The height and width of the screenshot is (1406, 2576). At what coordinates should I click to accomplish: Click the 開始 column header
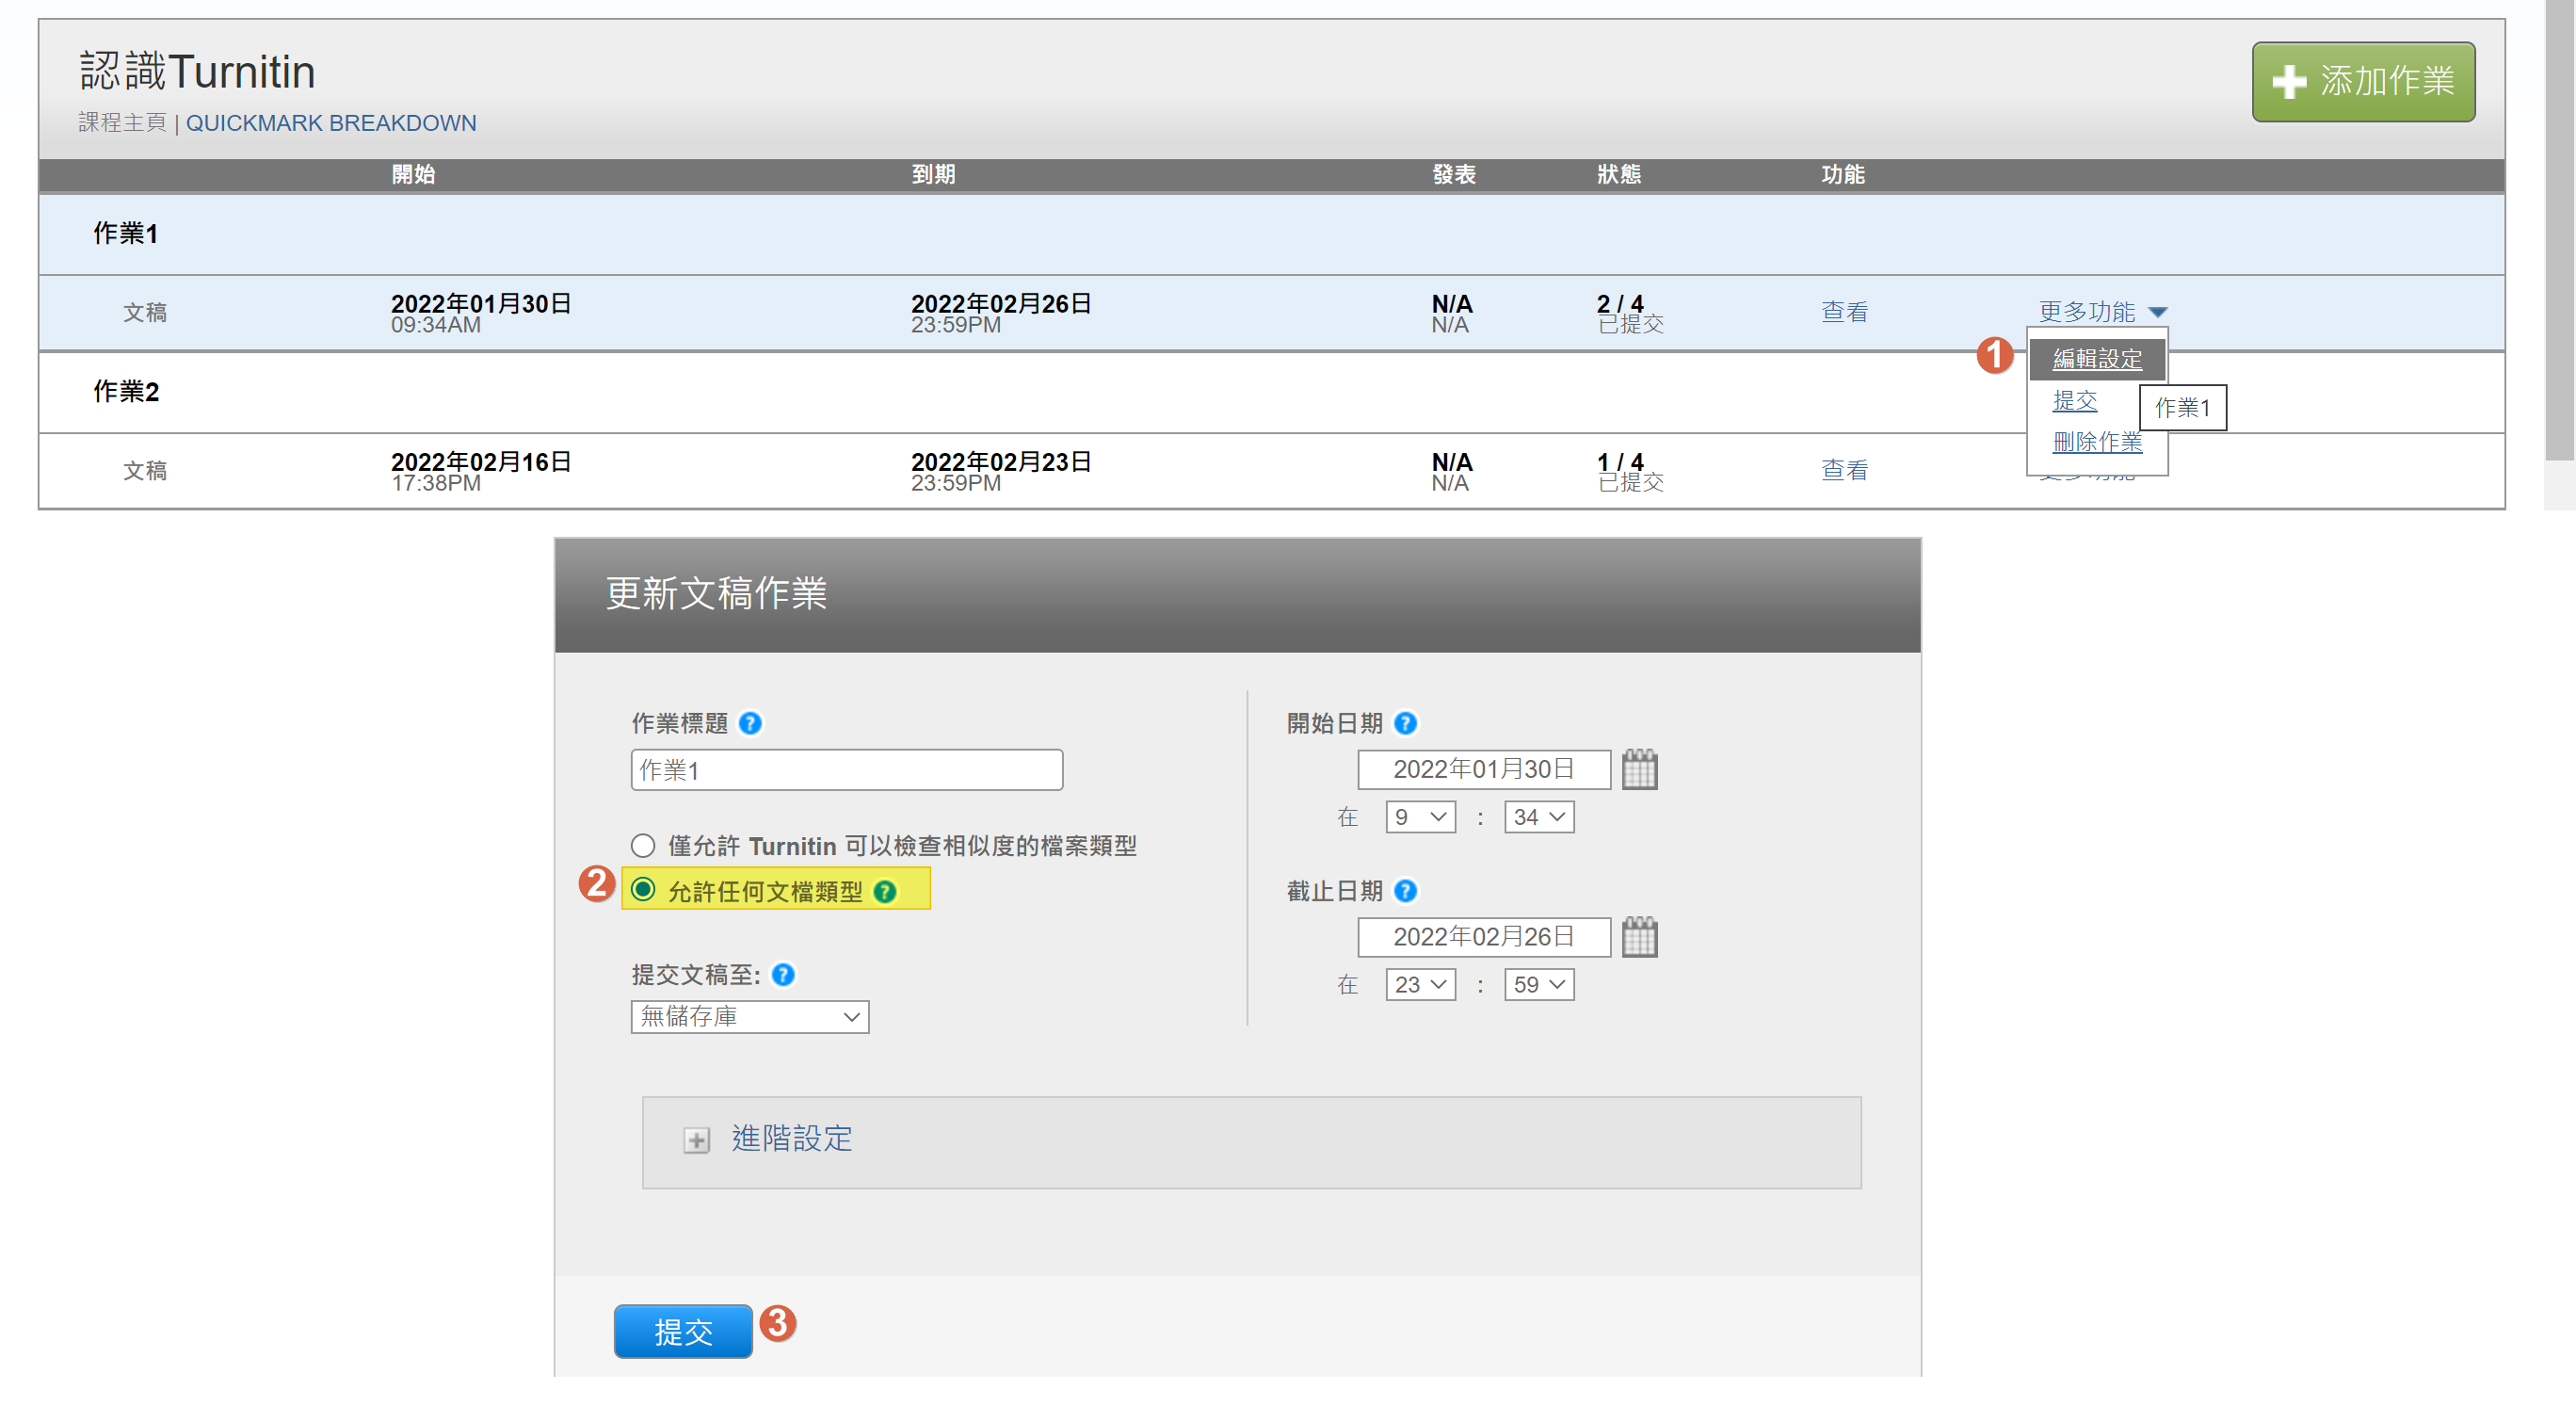(x=413, y=175)
